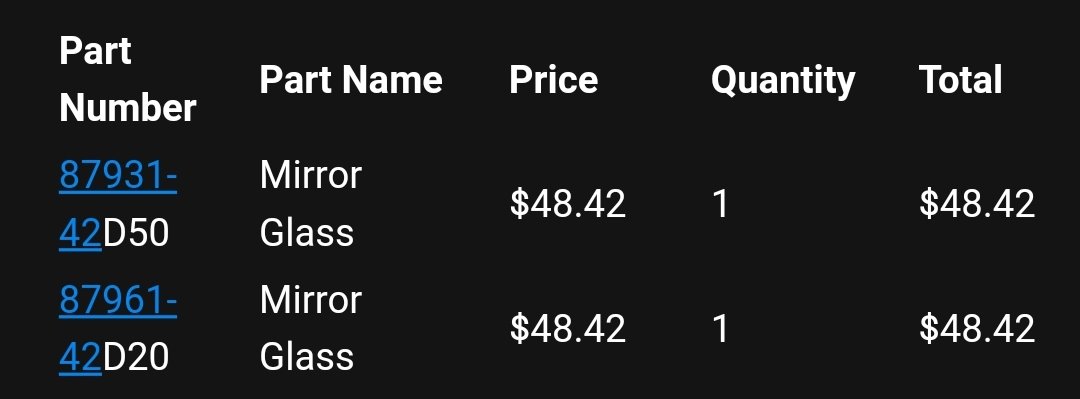Select the Quantity column header
This screenshot has width=1080, height=399.
(x=783, y=81)
